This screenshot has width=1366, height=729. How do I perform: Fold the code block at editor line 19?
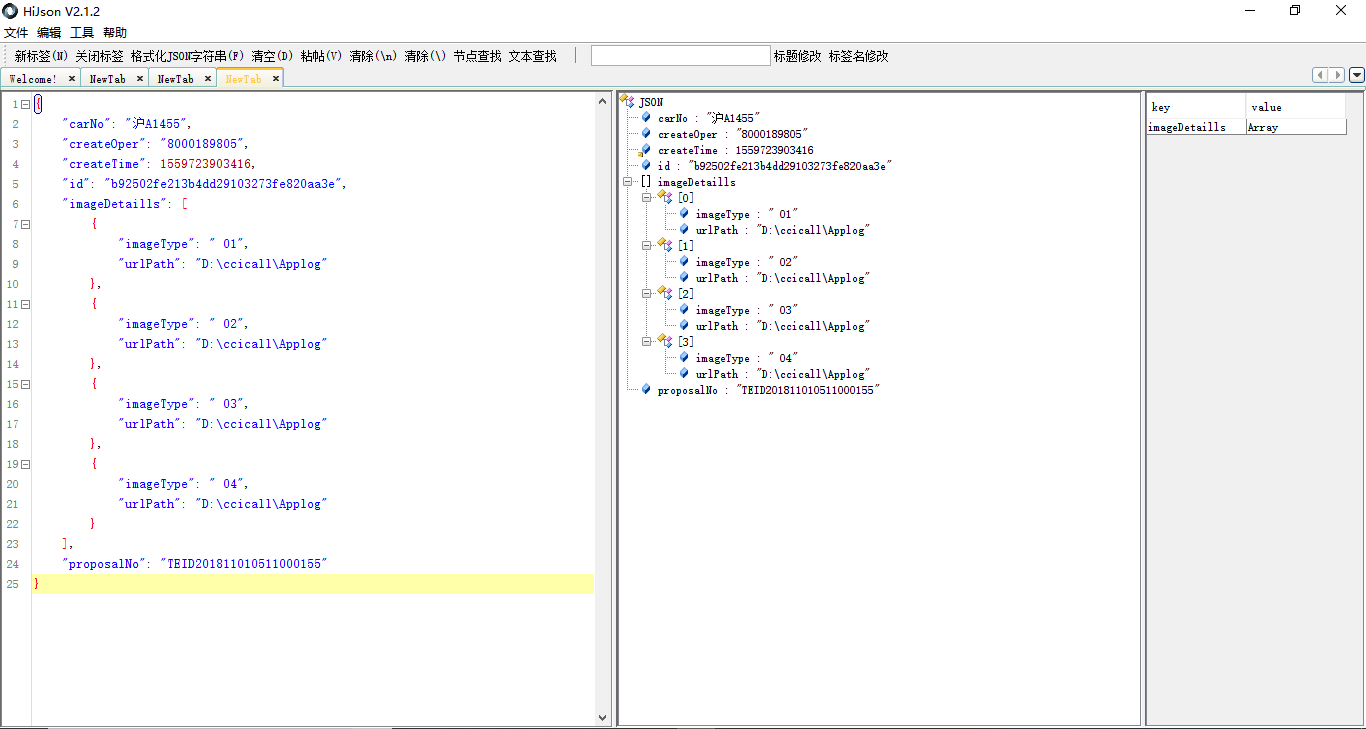pos(25,464)
